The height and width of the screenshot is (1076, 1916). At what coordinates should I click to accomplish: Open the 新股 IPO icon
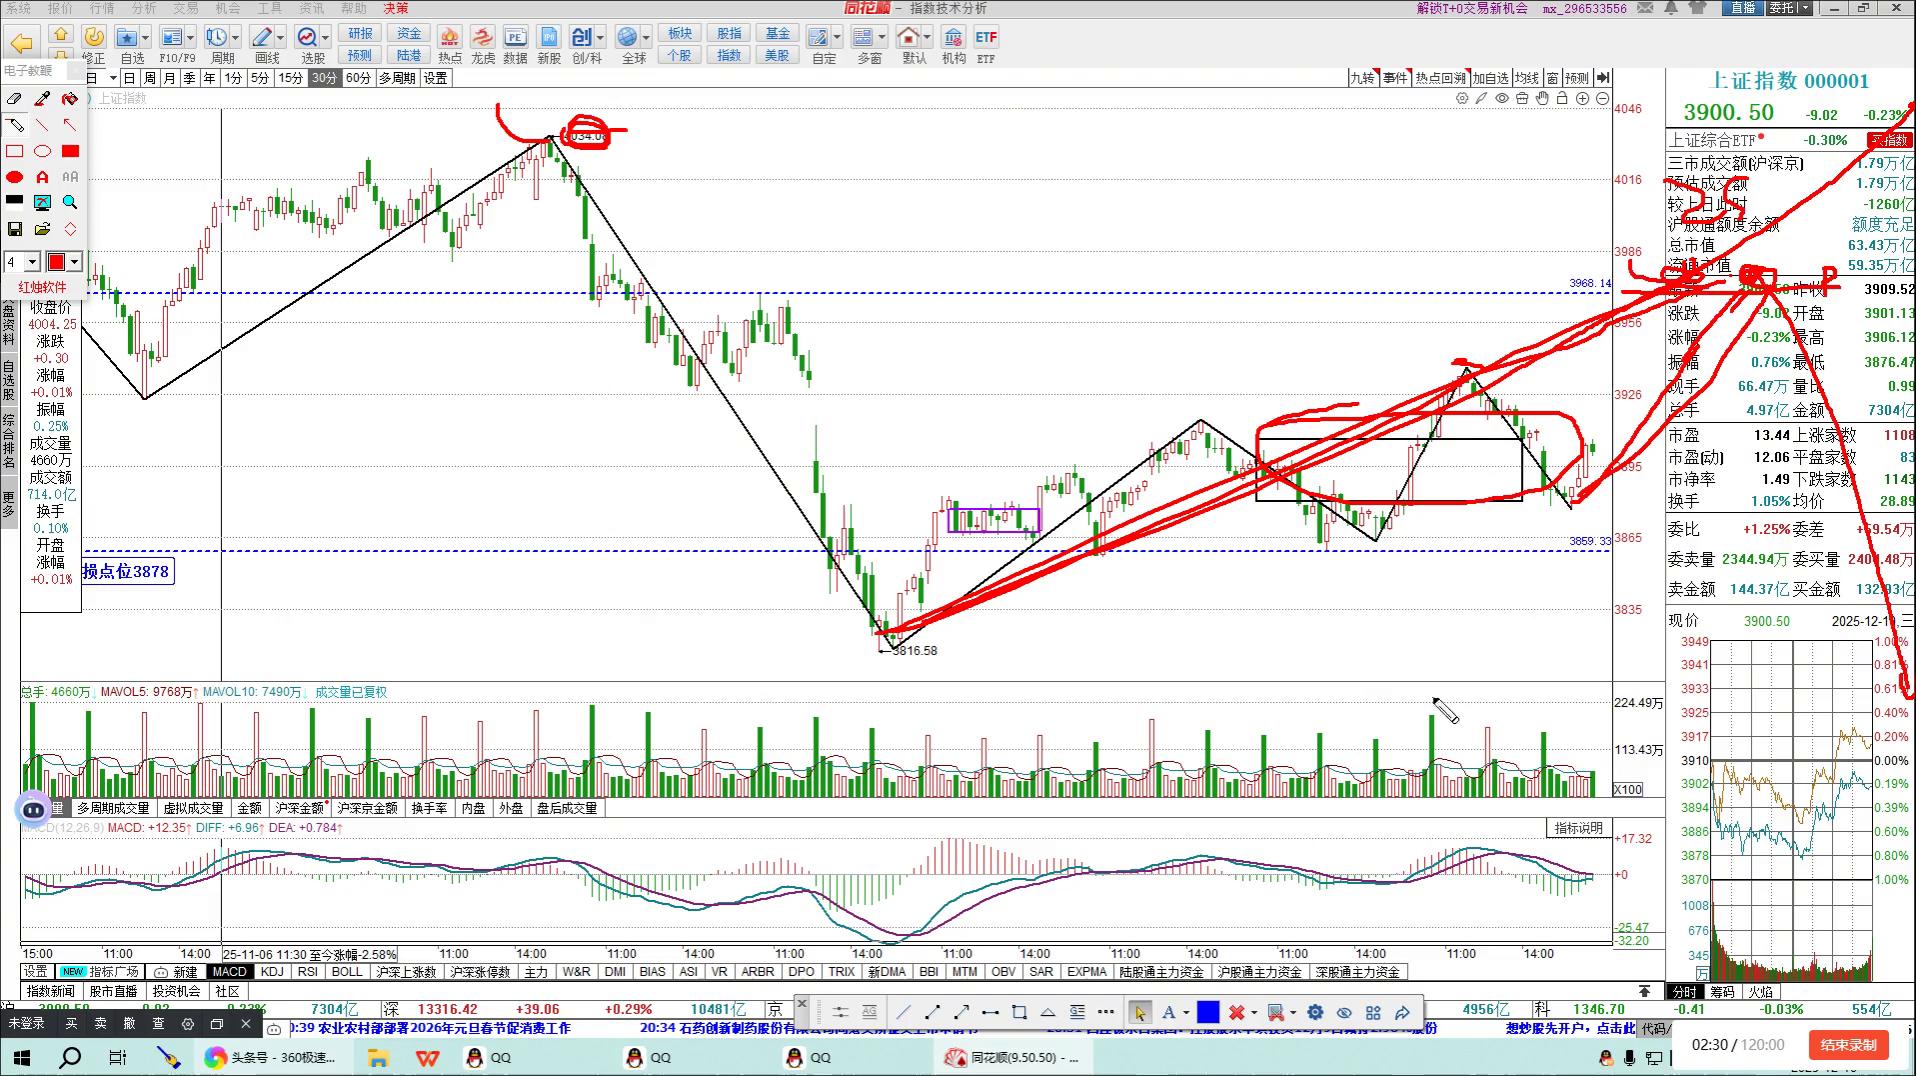tap(549, 45)
